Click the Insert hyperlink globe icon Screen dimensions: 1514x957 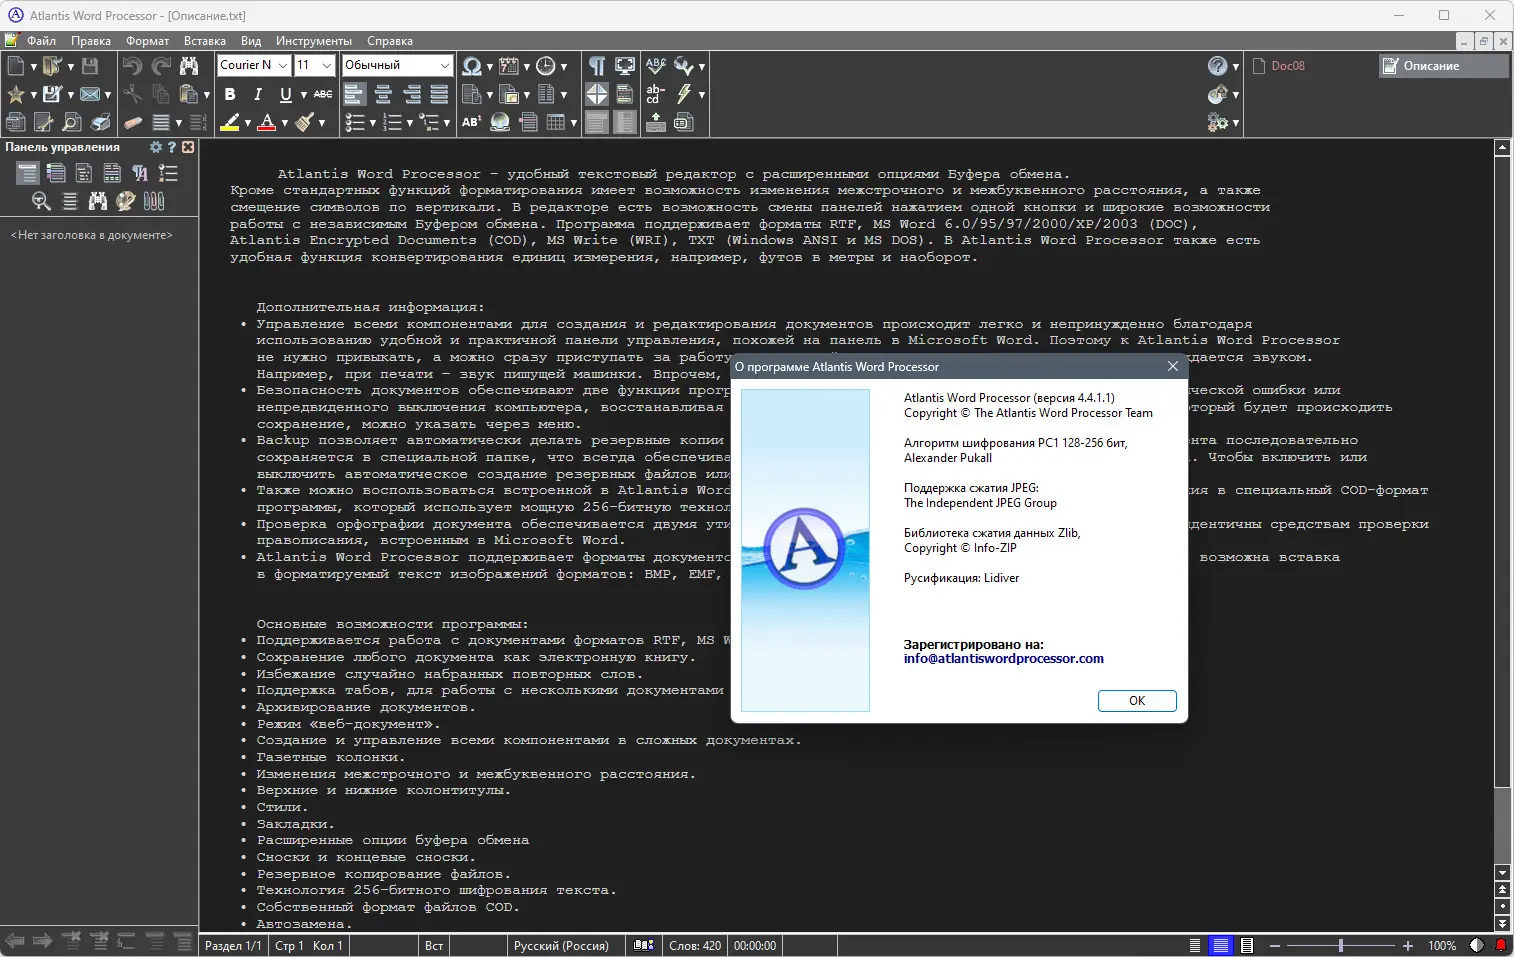point(500,122)
